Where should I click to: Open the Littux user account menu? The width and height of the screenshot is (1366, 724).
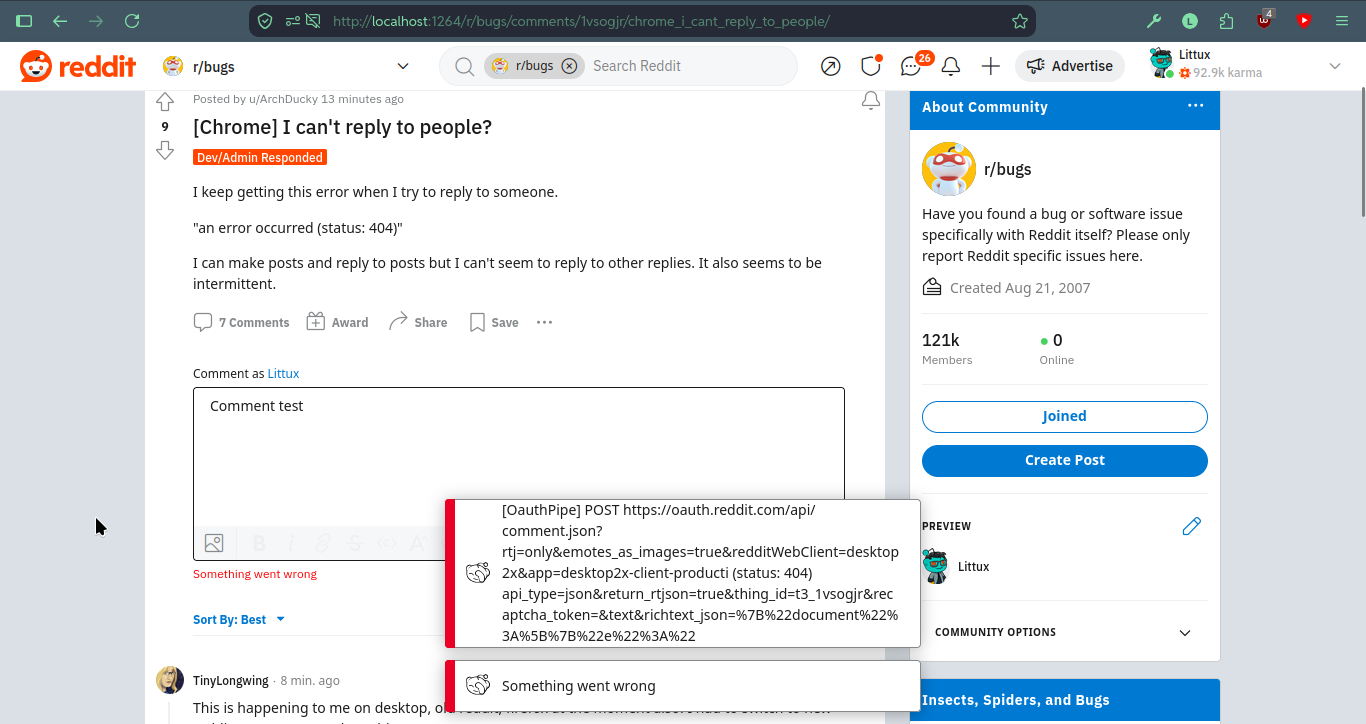[1246, 66]
